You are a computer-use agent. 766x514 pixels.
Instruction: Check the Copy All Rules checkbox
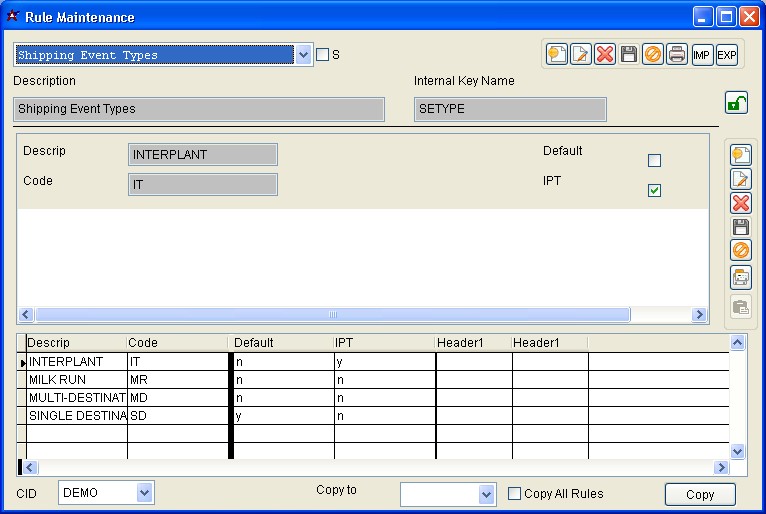tap(515, 493)
